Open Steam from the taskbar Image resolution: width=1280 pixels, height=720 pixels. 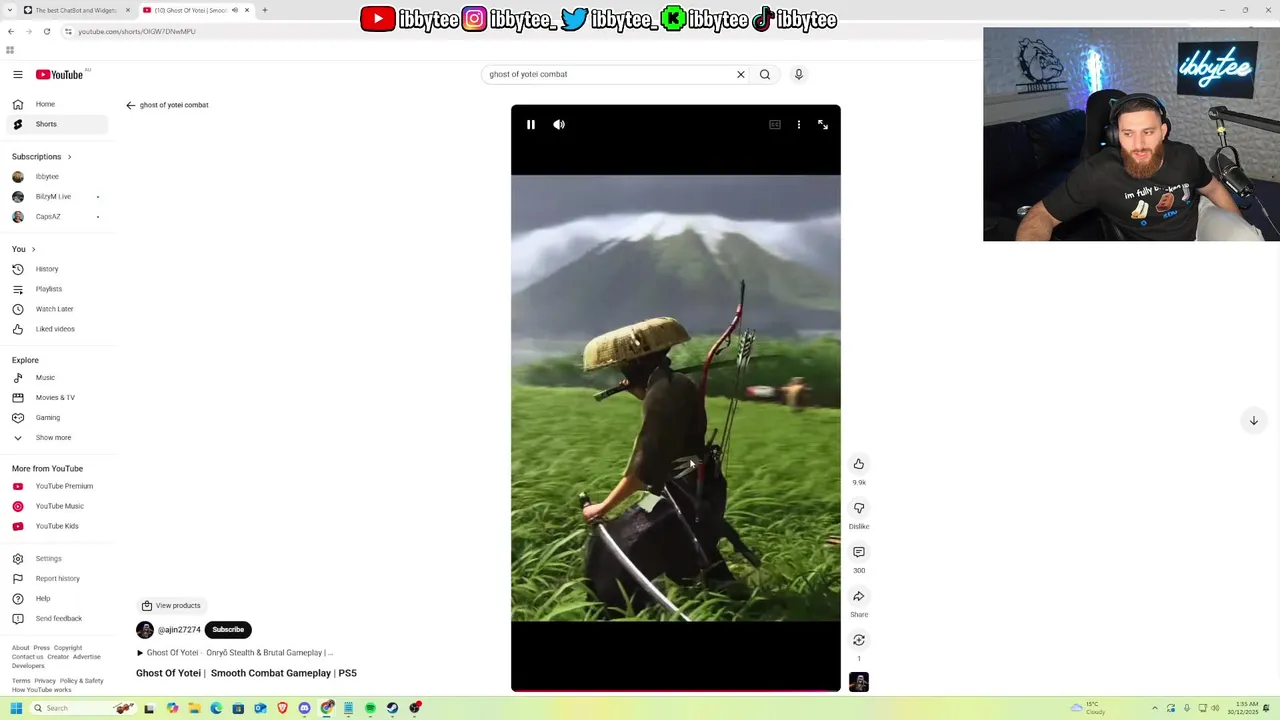[x=392, y=708]
